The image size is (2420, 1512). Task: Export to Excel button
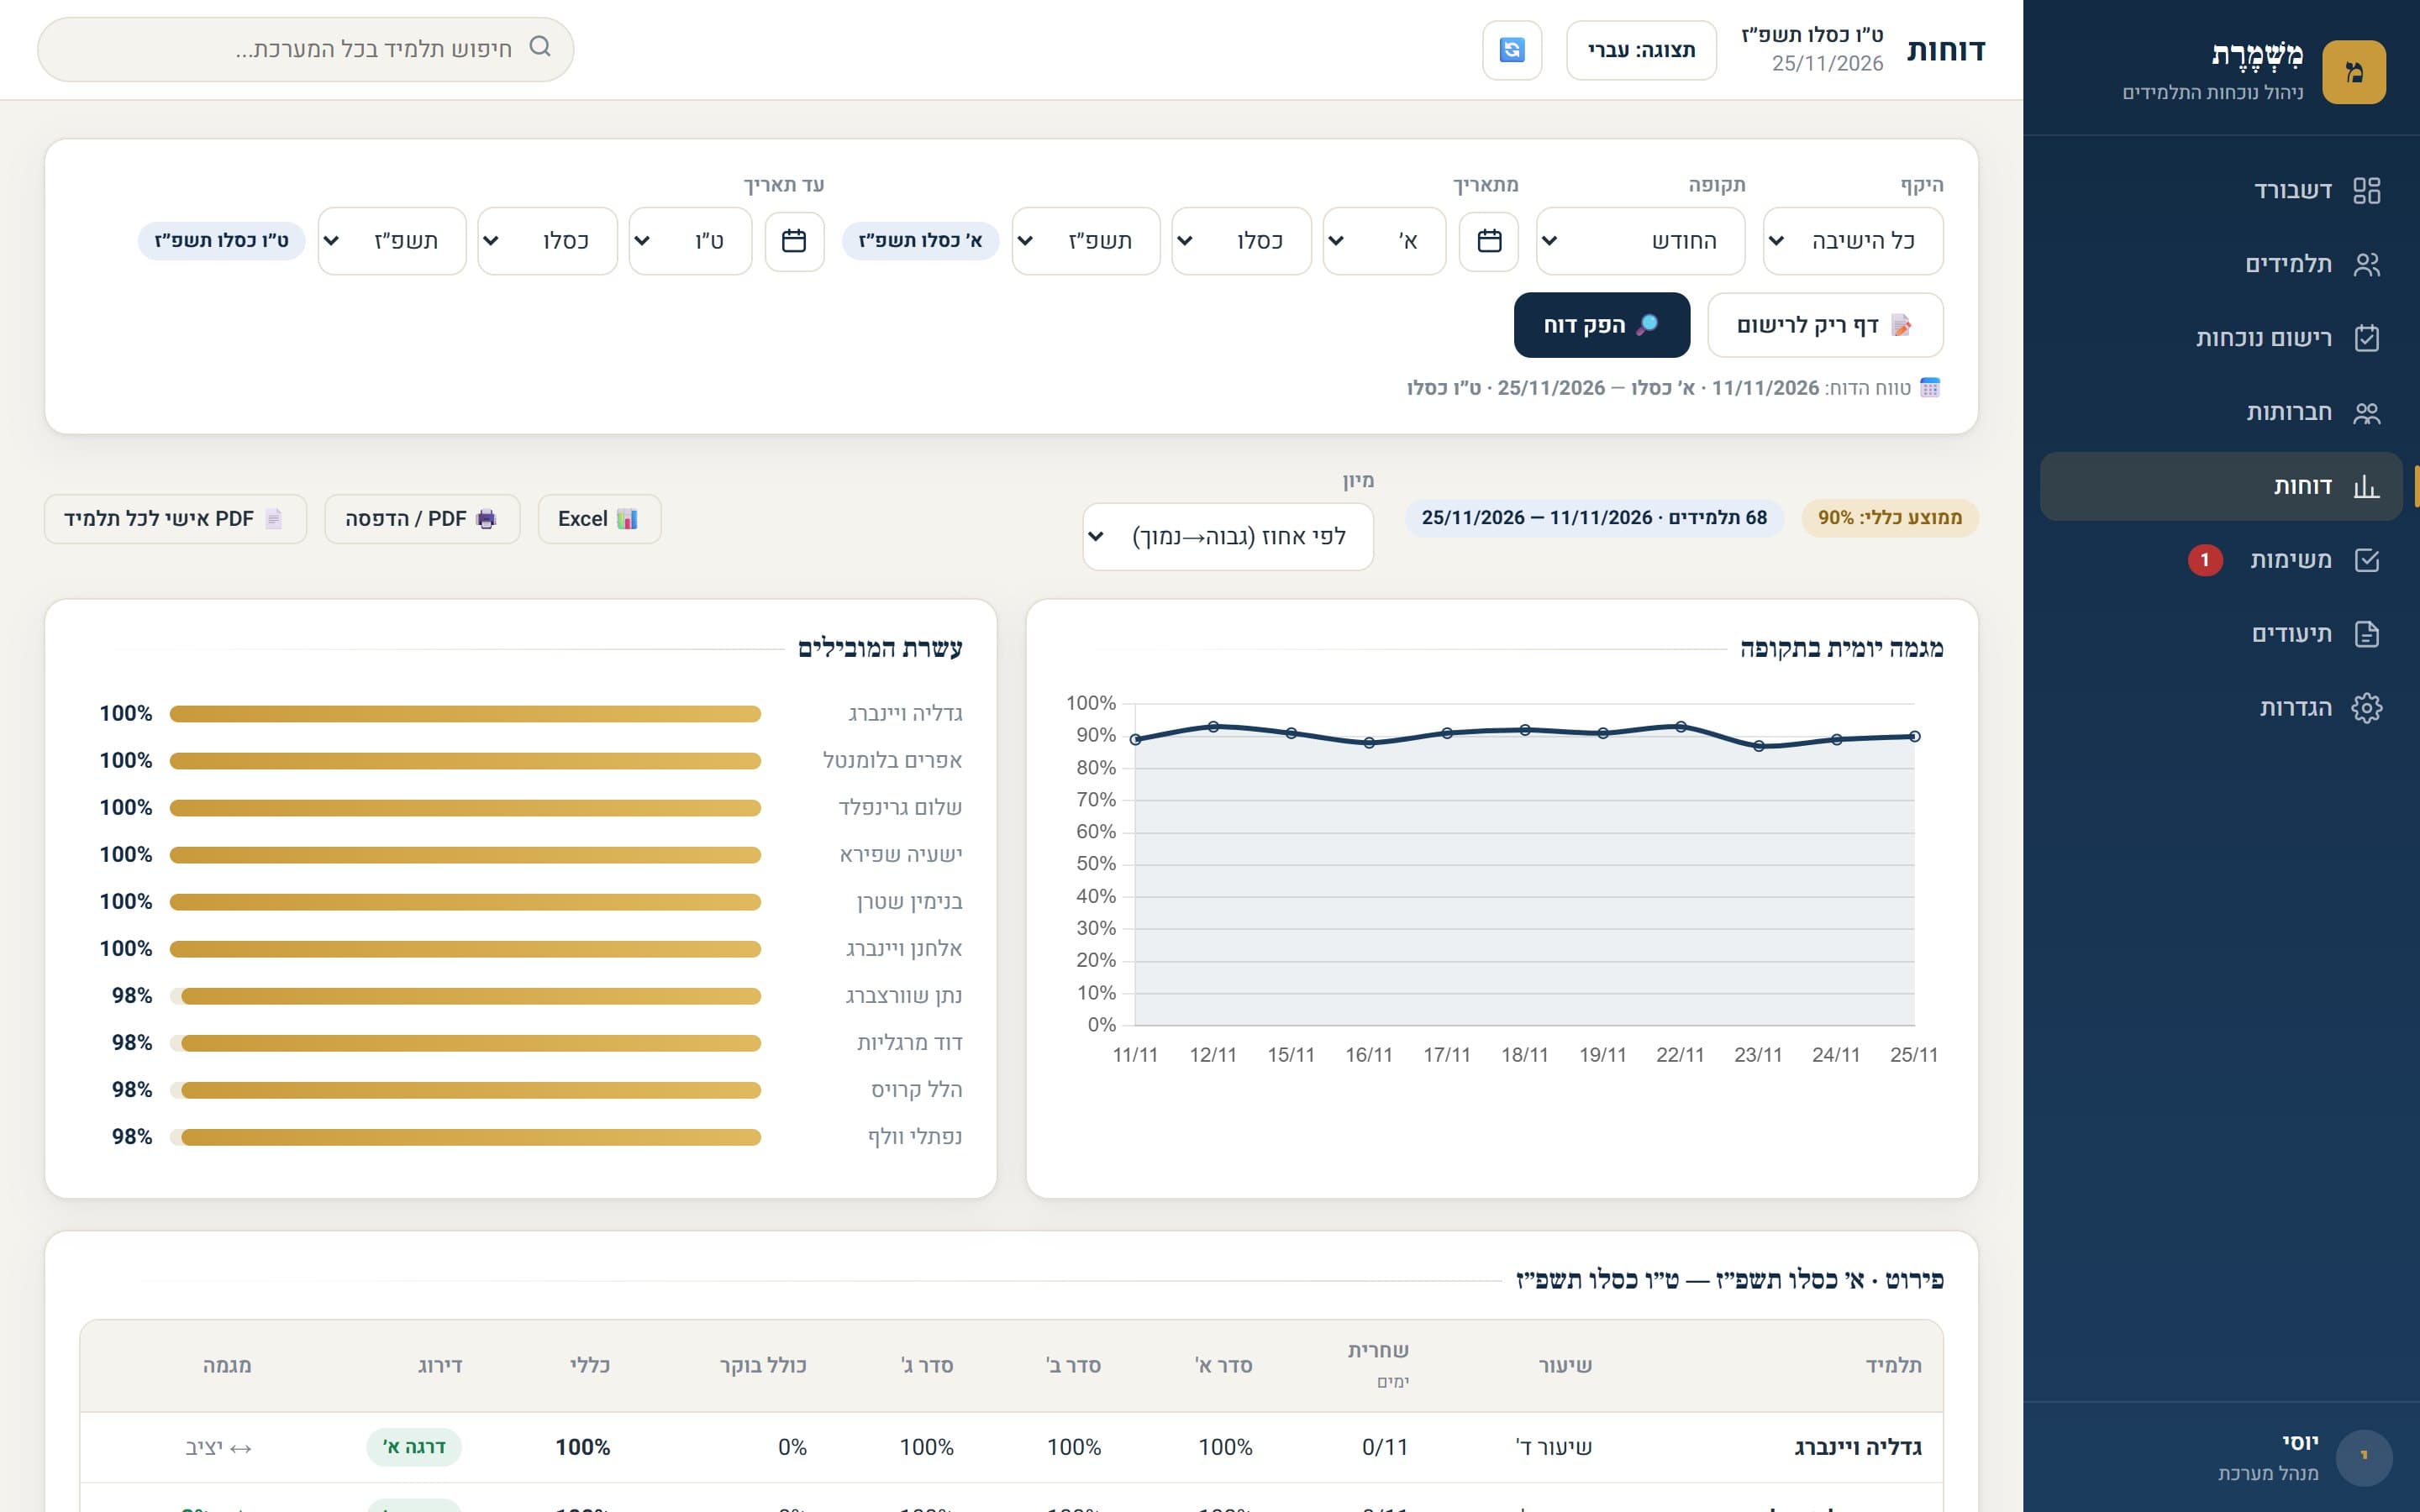click(x=599, y=519)
